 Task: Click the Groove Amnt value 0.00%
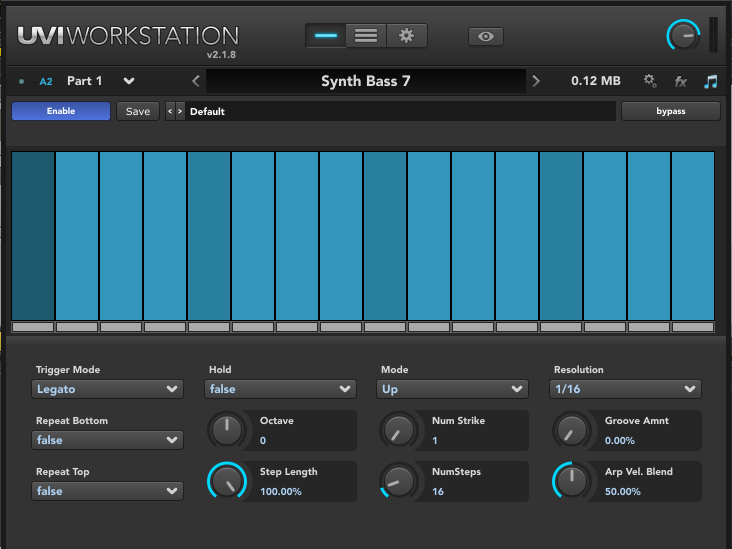[619, 440]
